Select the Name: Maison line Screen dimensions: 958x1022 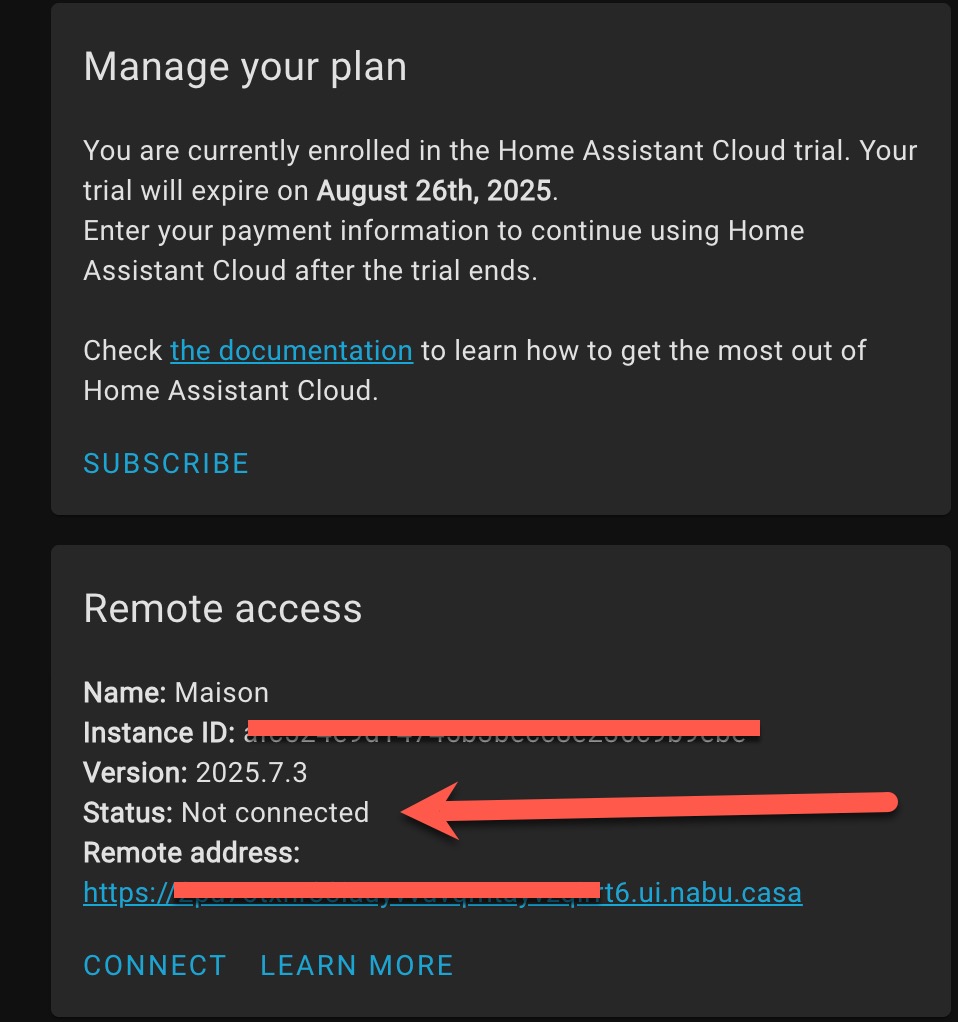coord(176,692)
